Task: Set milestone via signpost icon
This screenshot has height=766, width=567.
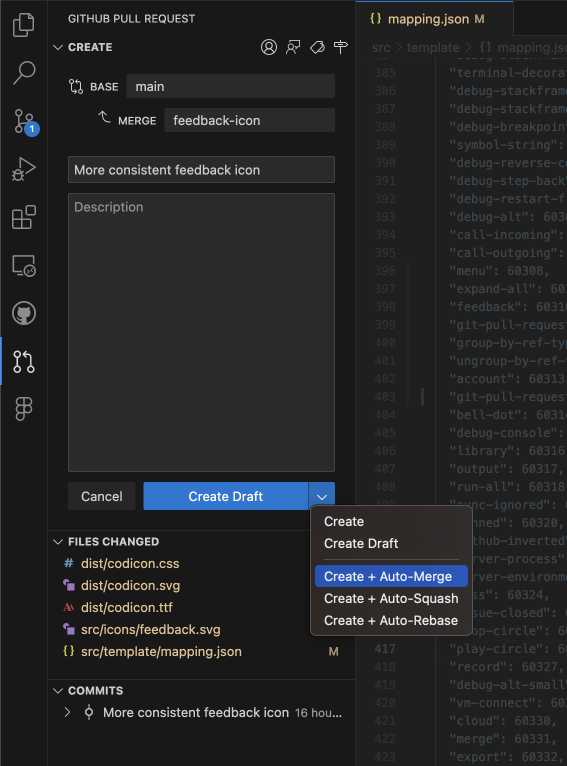Action: click(x=340, y=47)
